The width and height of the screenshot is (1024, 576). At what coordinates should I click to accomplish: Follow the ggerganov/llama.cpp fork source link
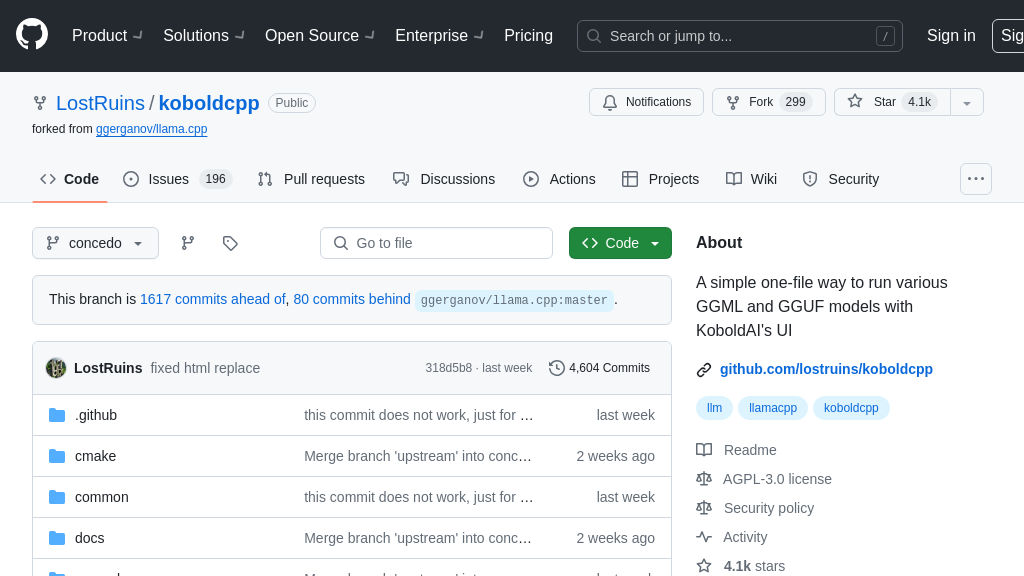(152, 129)
